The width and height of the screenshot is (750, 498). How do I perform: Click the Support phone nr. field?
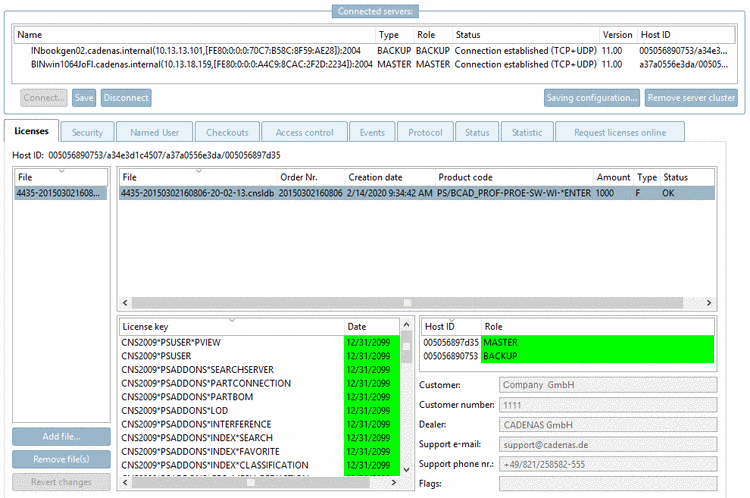[x=608, y=464]
